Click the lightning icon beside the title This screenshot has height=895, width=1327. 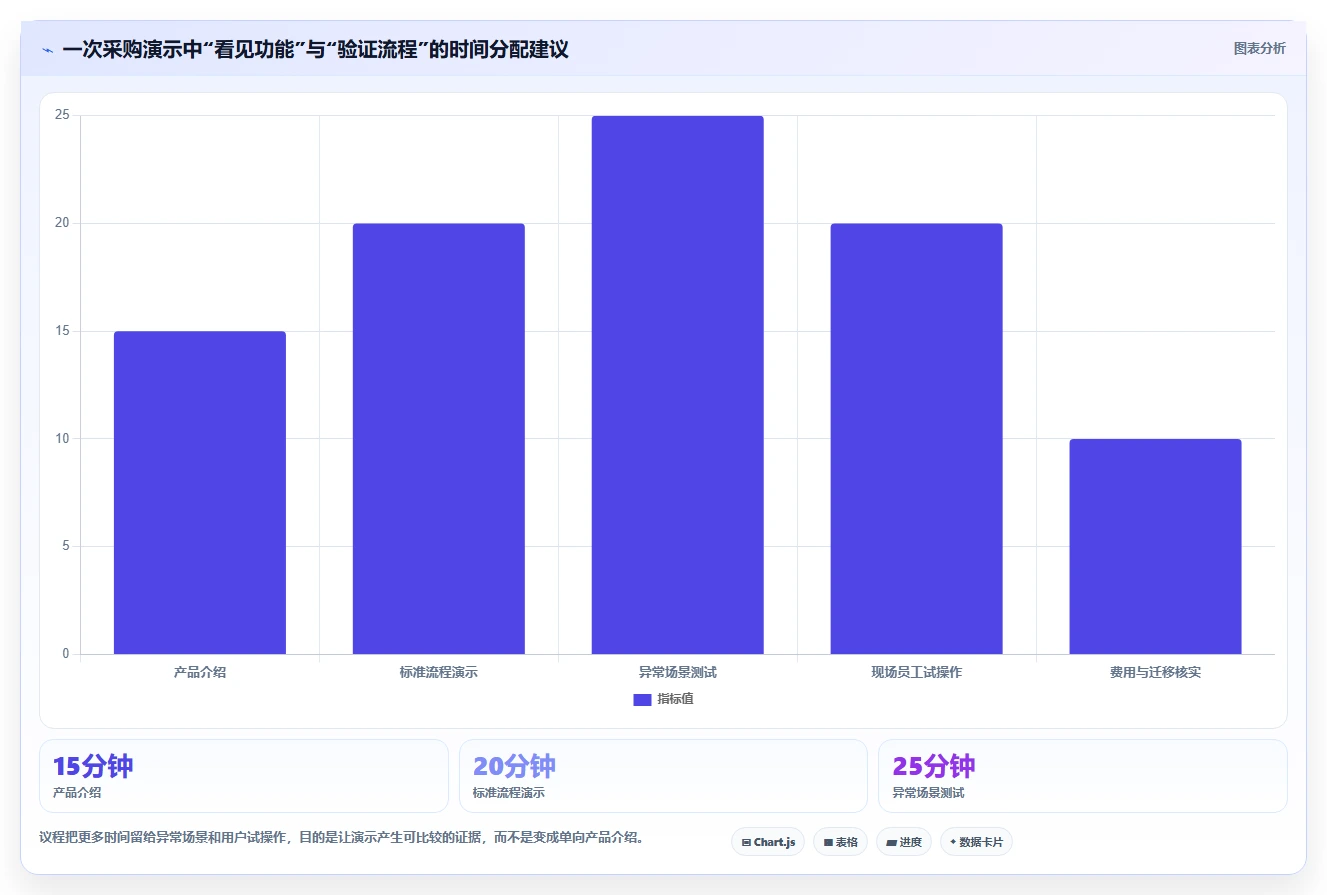(x=47, y=50)
